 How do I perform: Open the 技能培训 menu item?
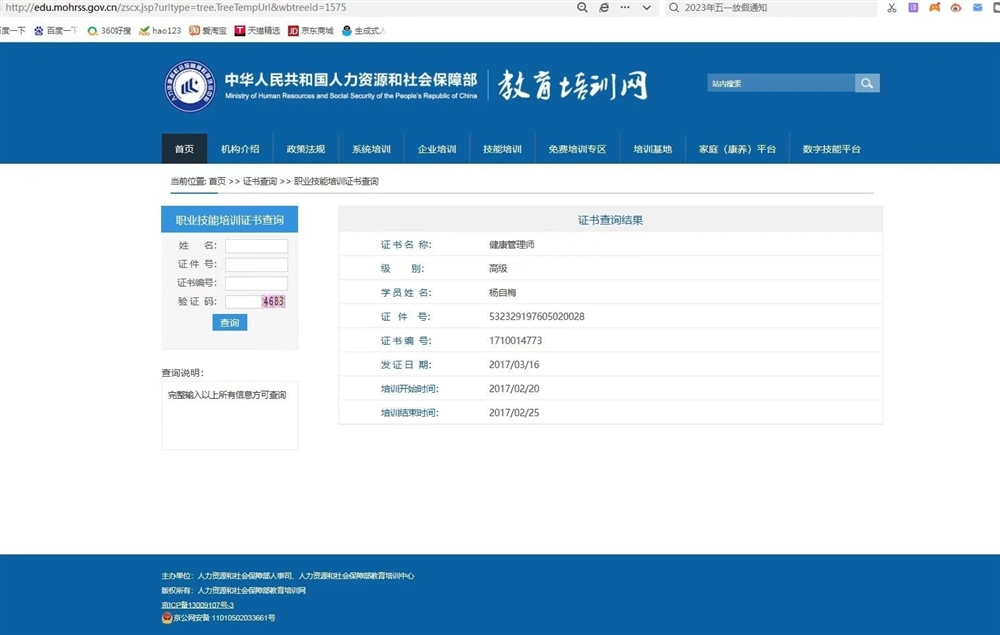(503, 149)
